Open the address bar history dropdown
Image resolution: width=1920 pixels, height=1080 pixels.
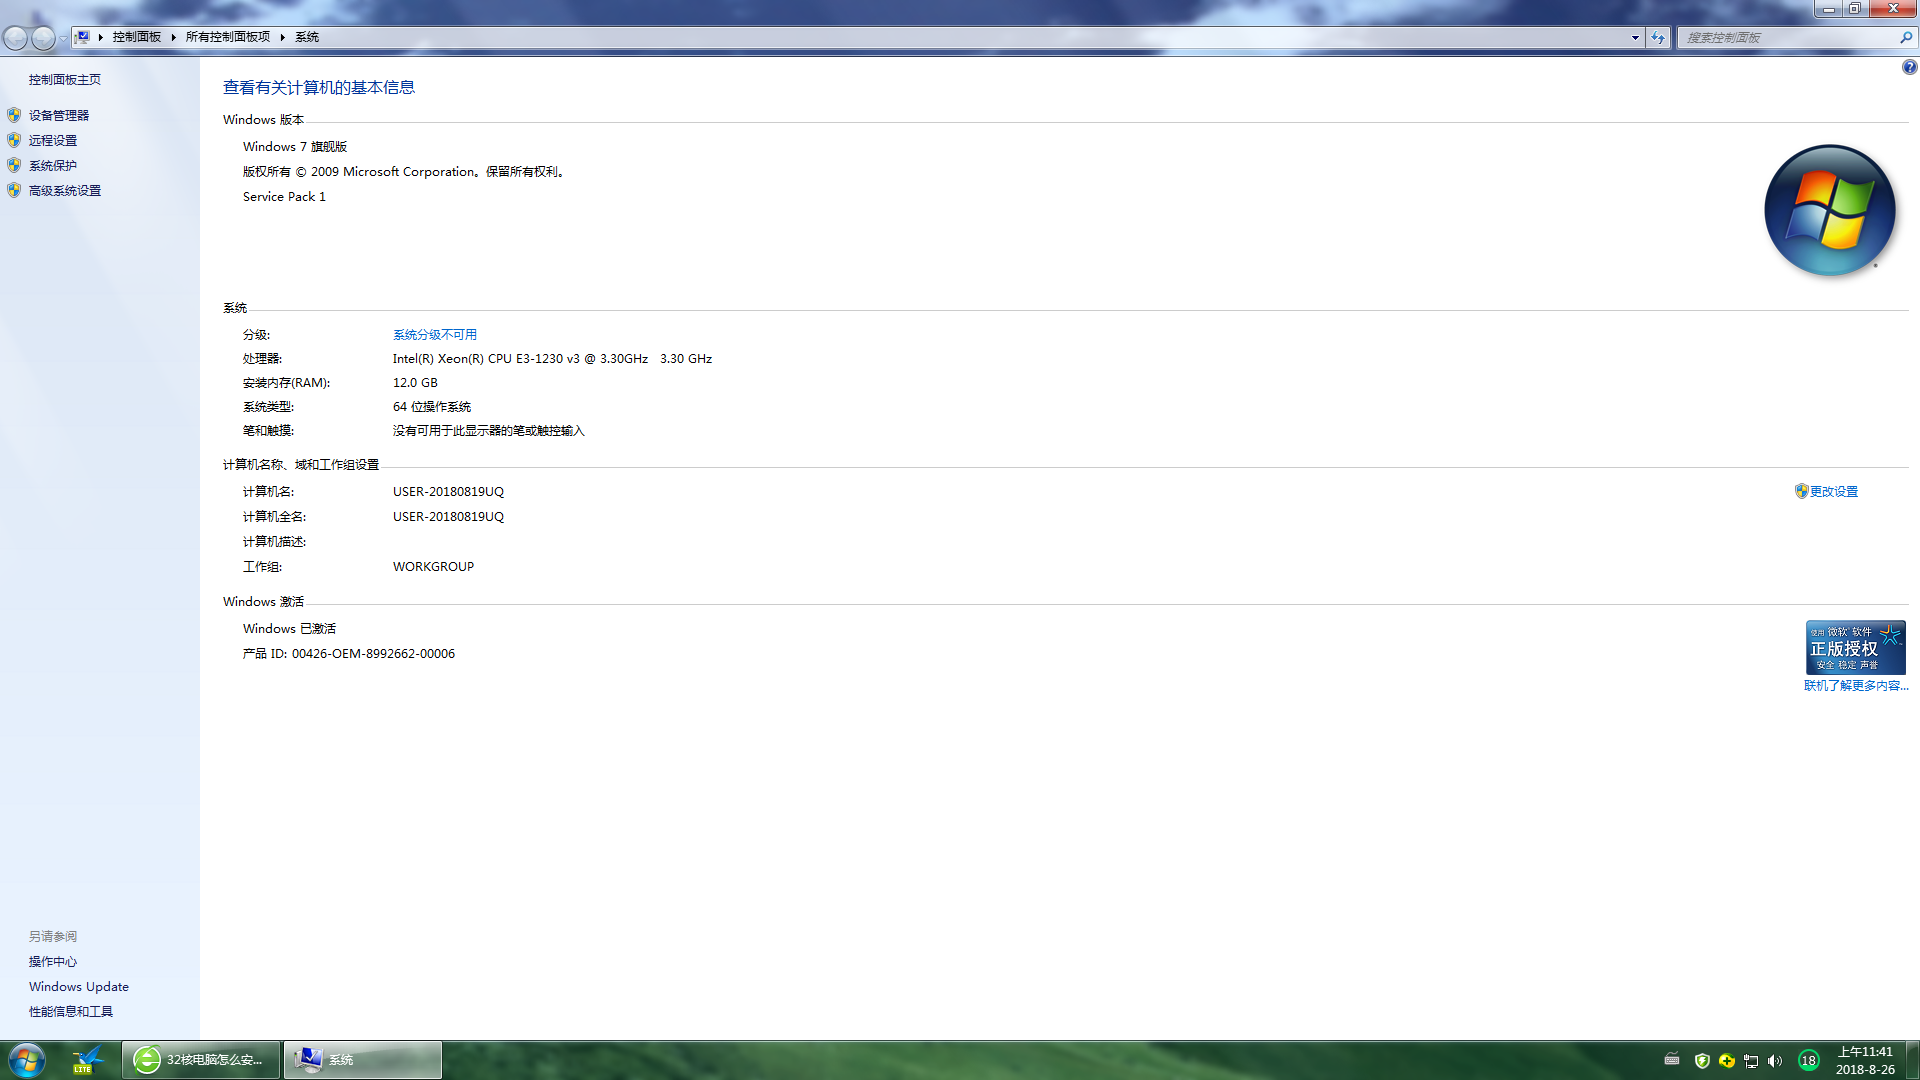[1635, 37]
